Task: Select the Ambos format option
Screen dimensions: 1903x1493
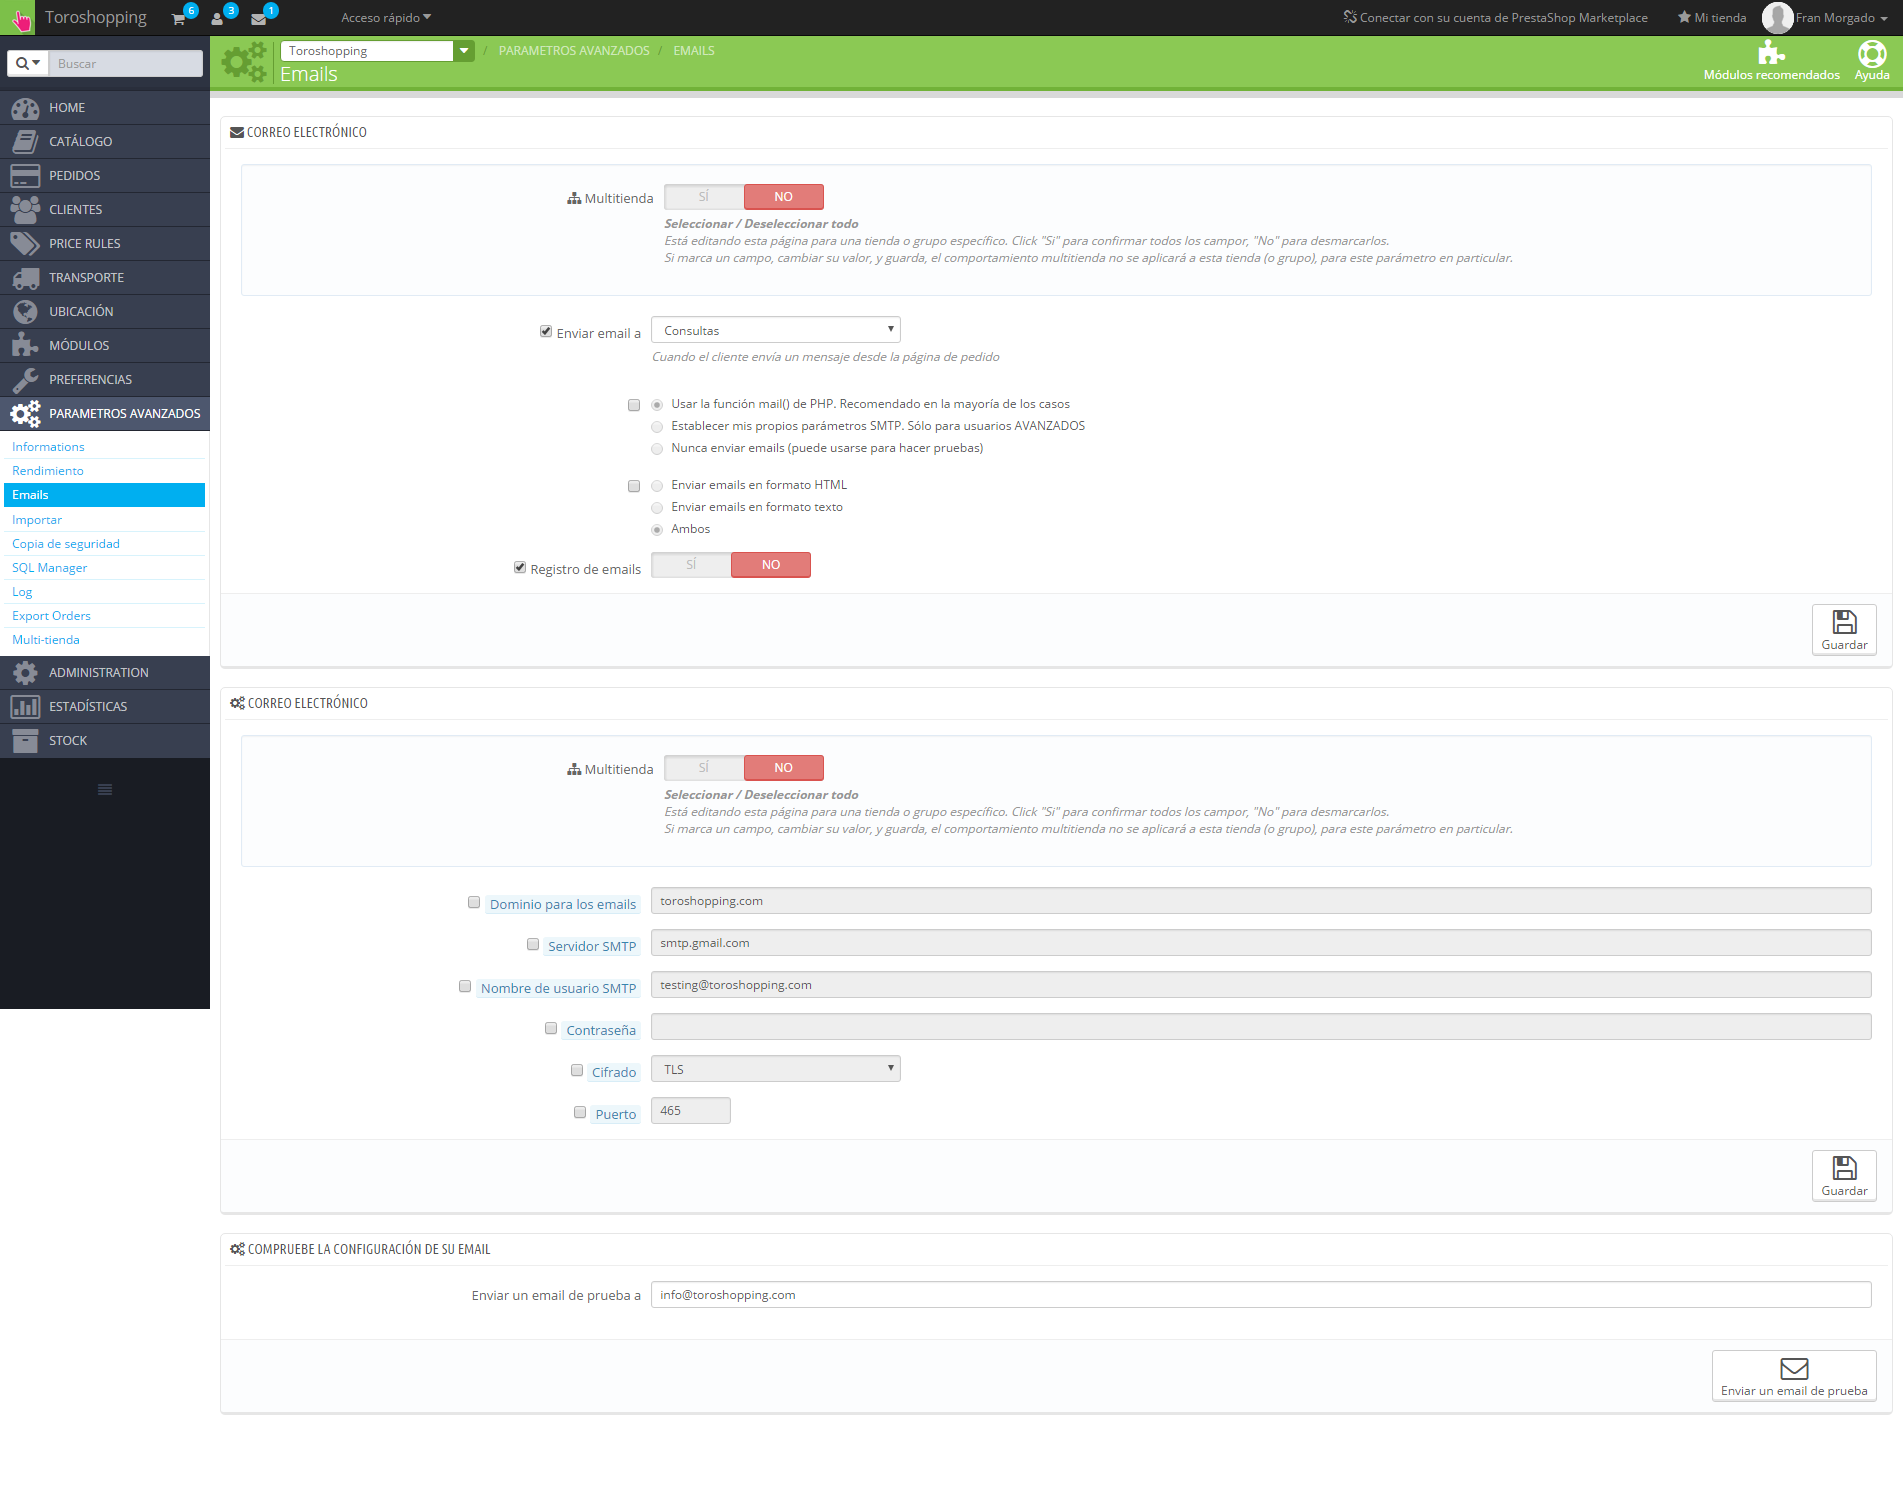Action: pos(657,530)
